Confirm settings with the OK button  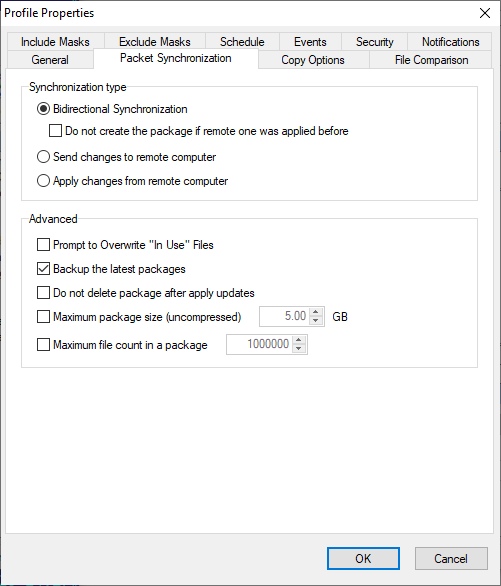(x=363, y=558)
